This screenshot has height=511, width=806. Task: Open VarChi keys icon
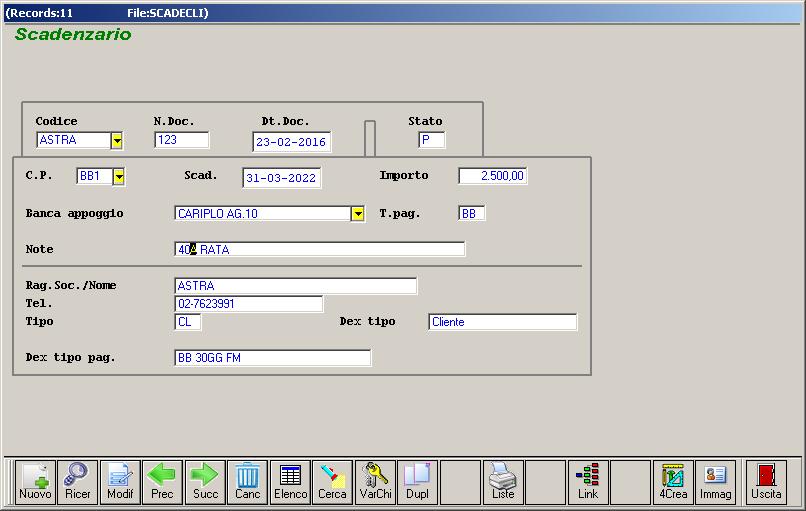(375, 482)
